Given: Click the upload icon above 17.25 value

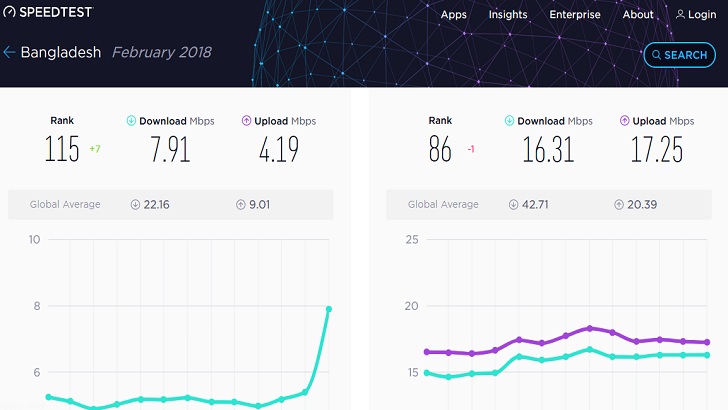Looking at the screenshot, I should [x=624, y=121].
